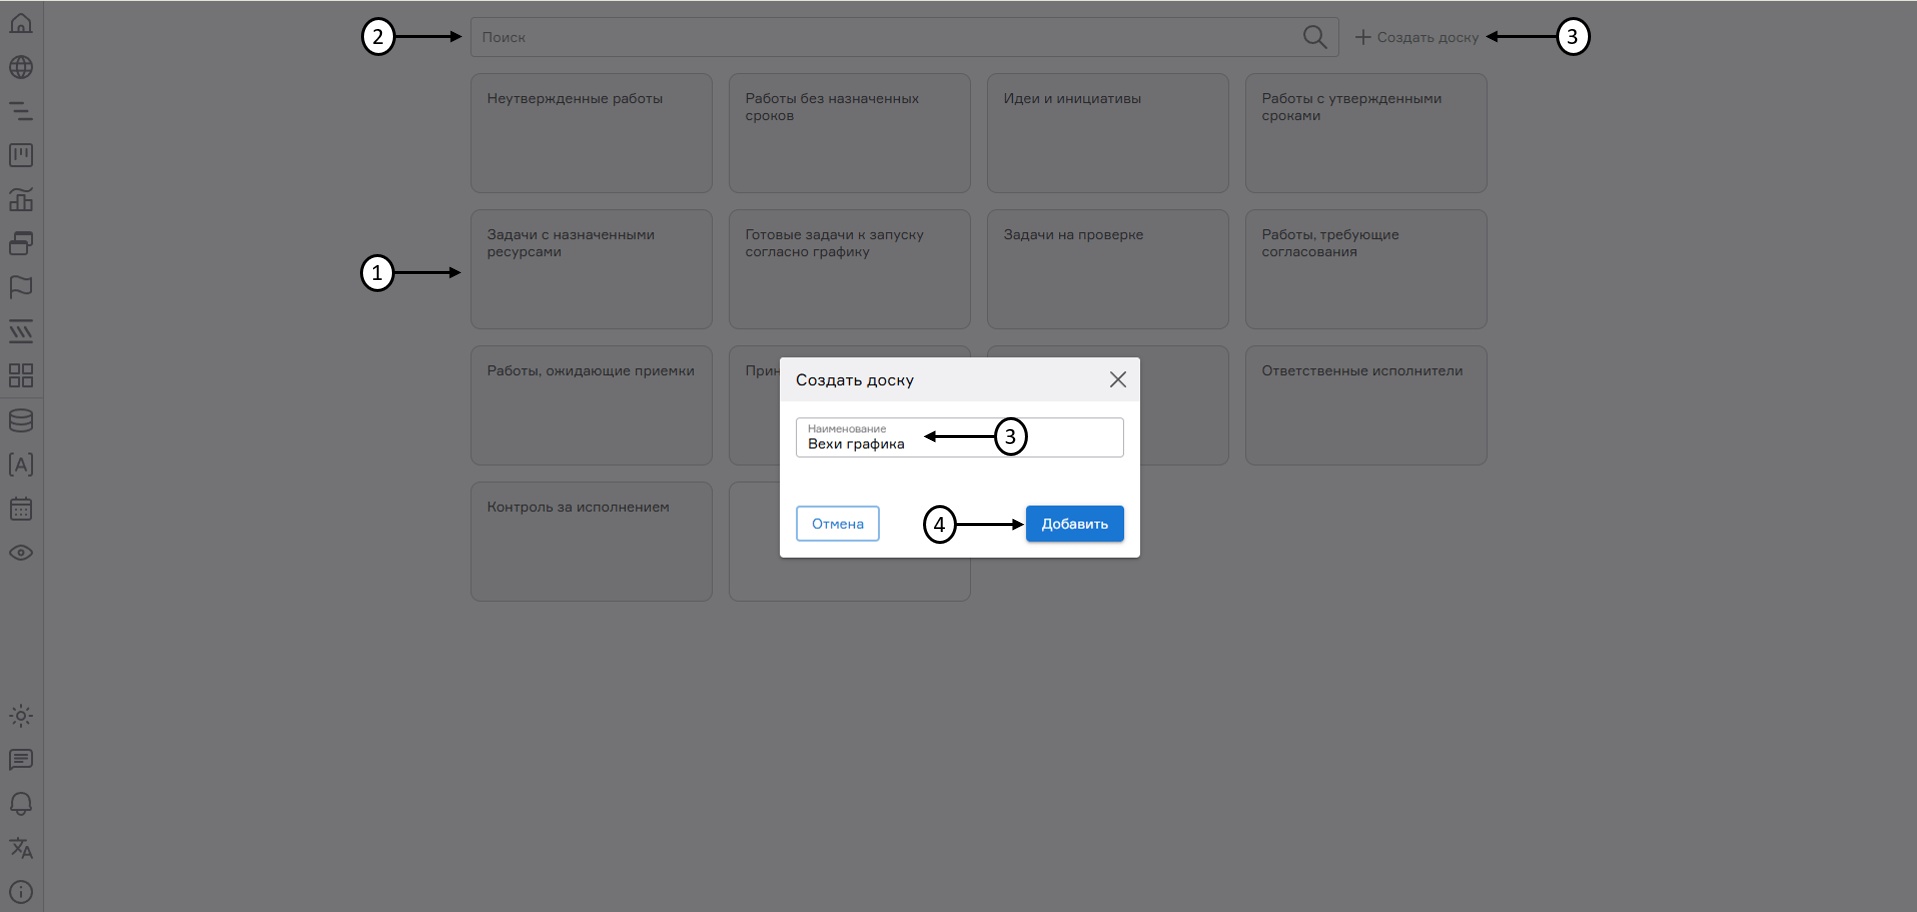Click the Добавить button in the dialog

click(x=1074, y=523)
